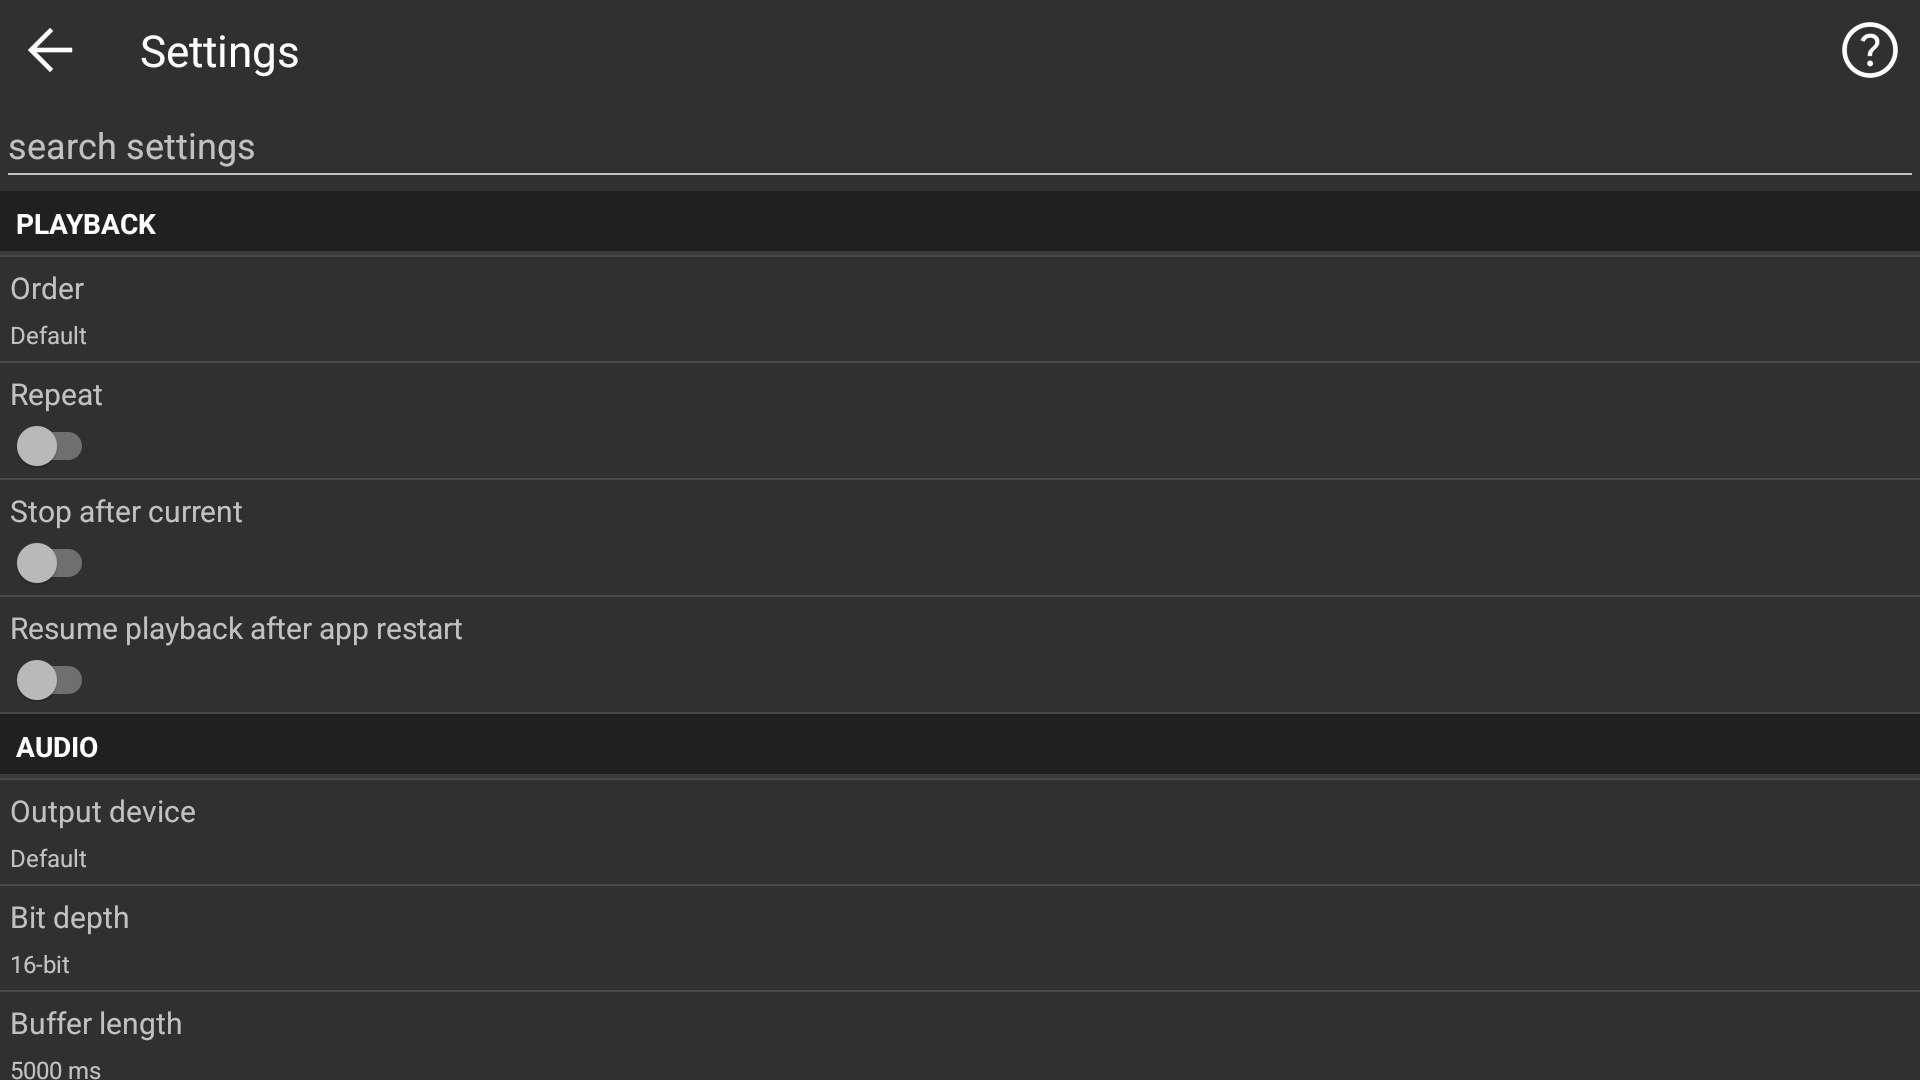
Task: Click the Repeat label text
Action: 56,395
